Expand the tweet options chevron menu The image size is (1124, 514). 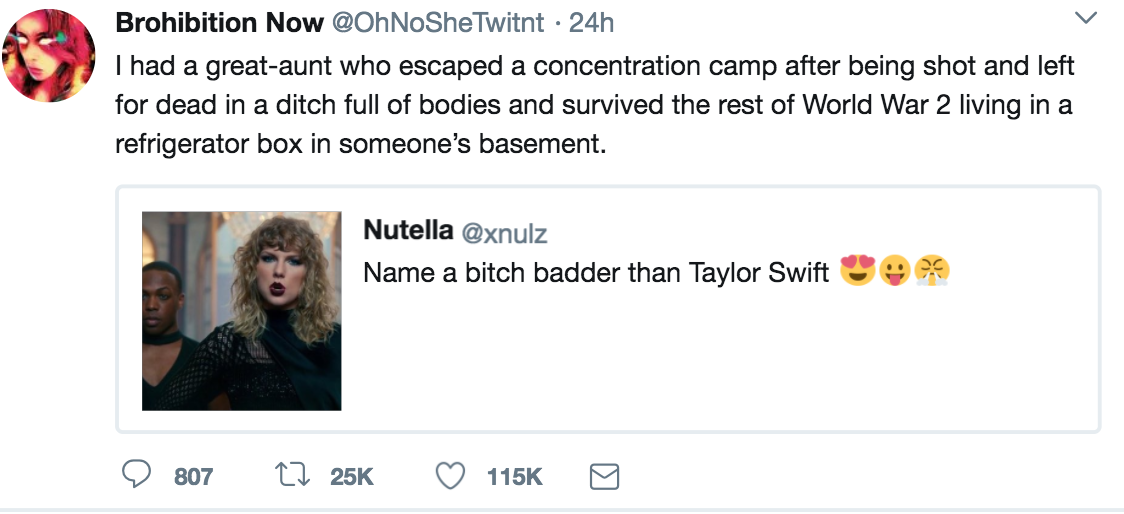point(1085,19)
